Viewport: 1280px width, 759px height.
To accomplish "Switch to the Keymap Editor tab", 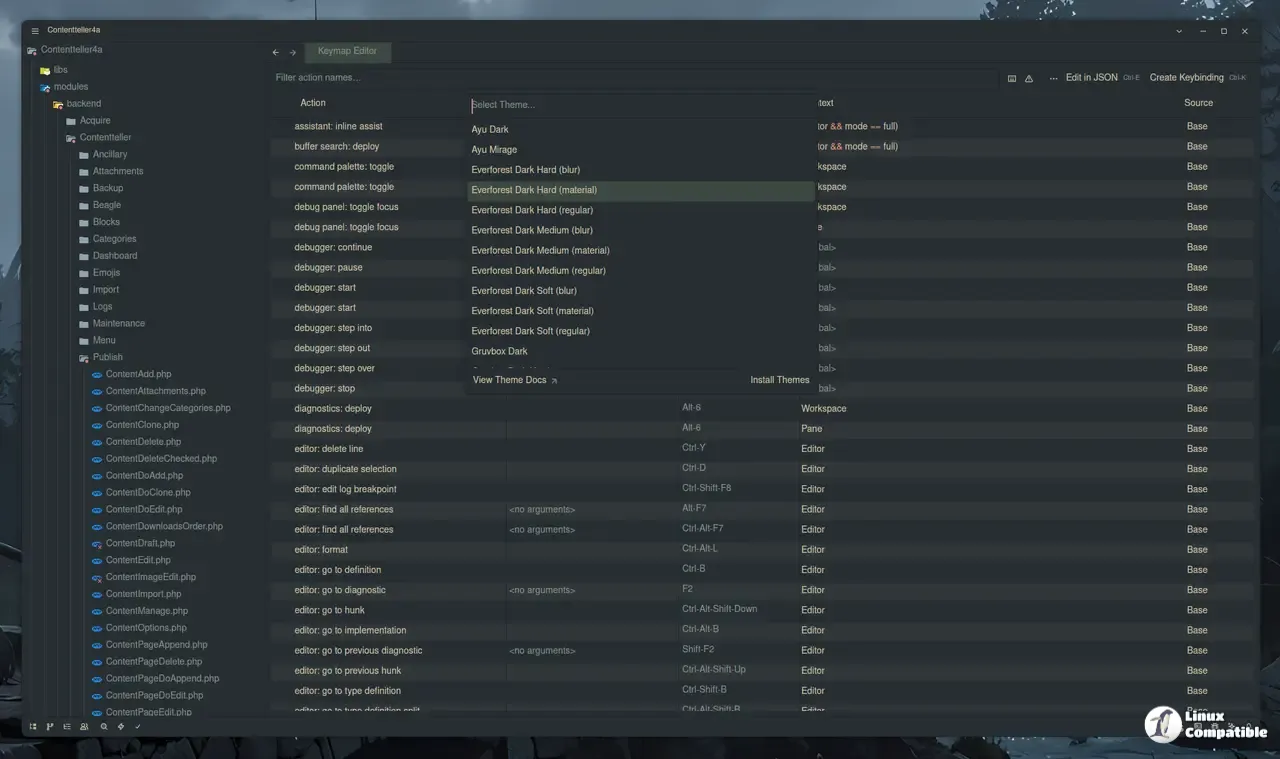I will [x=347, y=51].
